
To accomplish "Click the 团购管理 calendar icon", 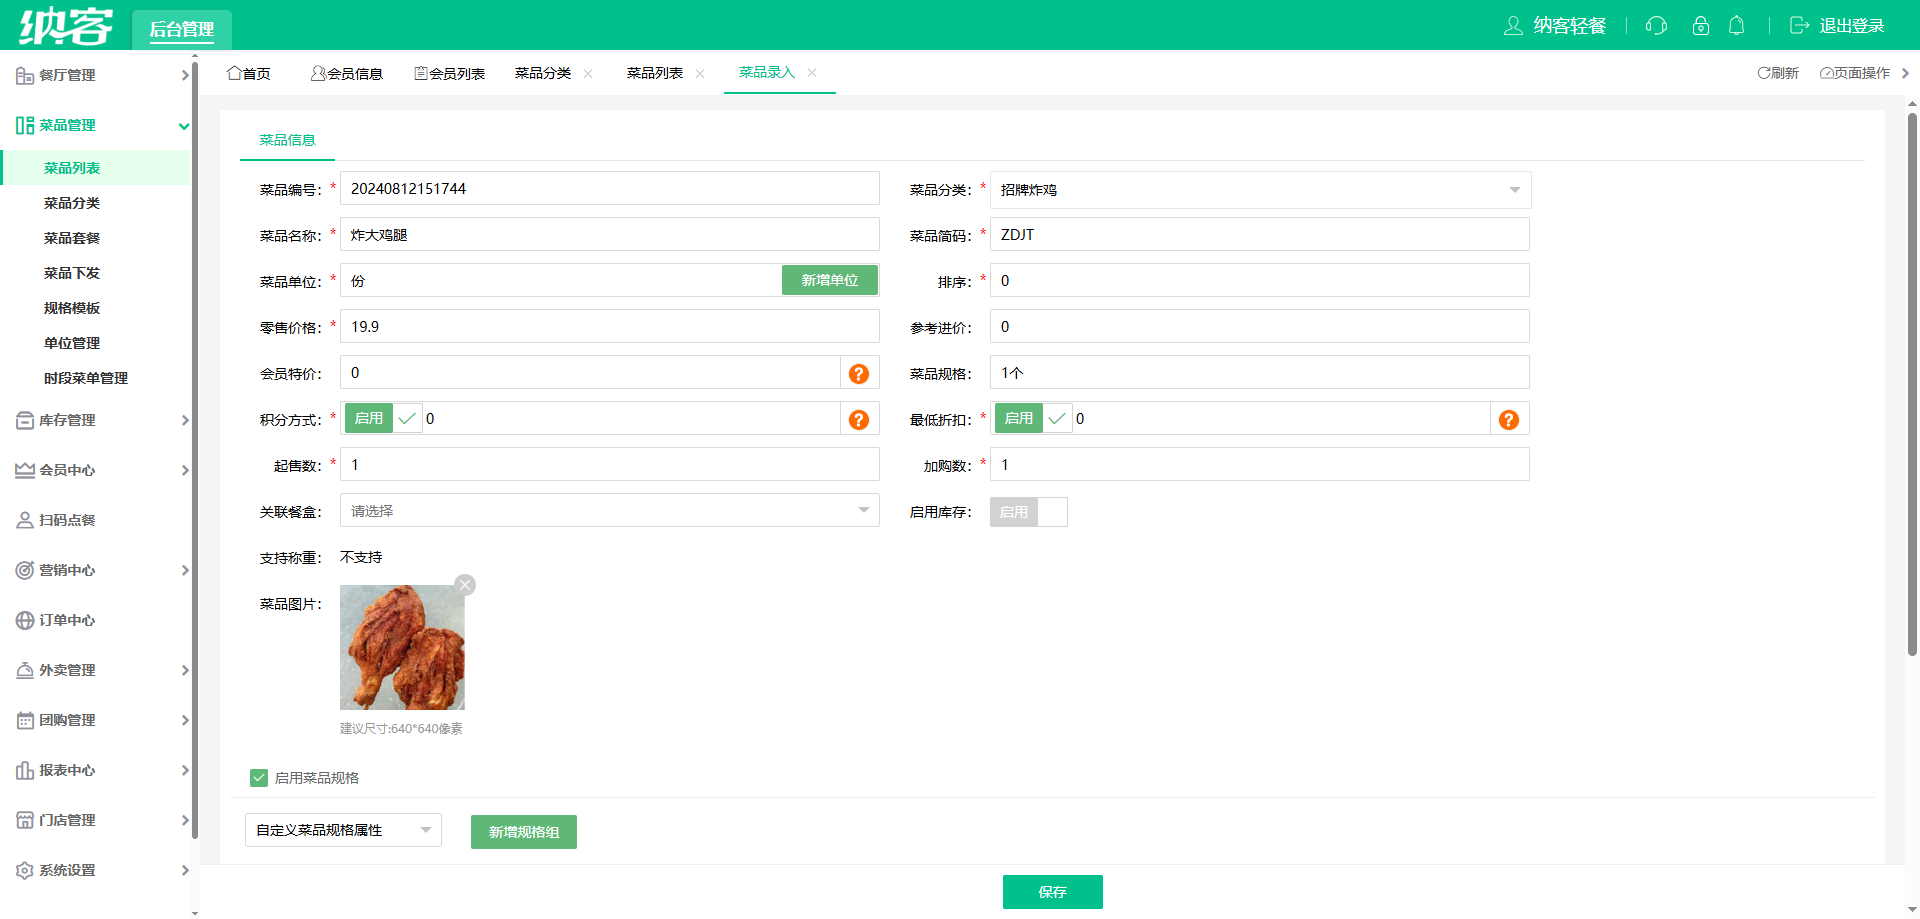I will tap(25, 721).
